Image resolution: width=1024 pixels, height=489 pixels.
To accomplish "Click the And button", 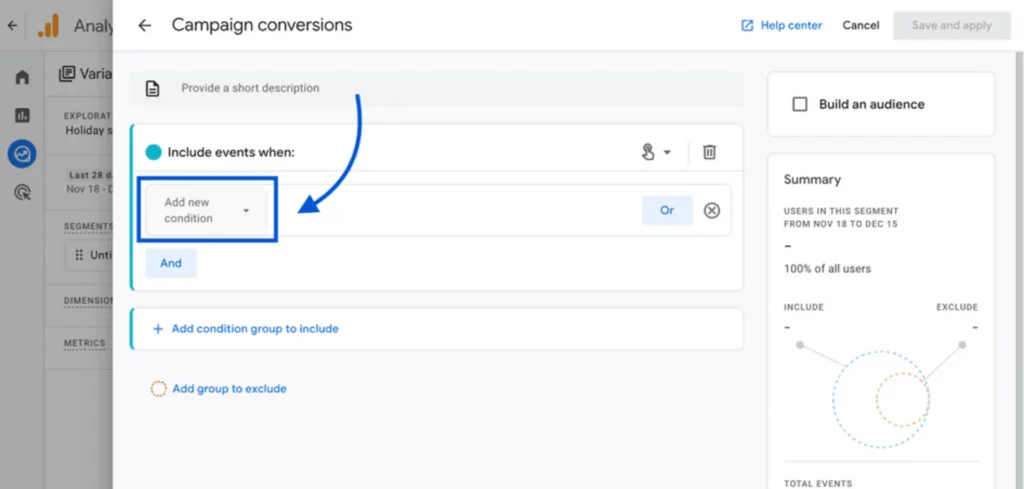I will pyautogui.click(x=171, y=263).
